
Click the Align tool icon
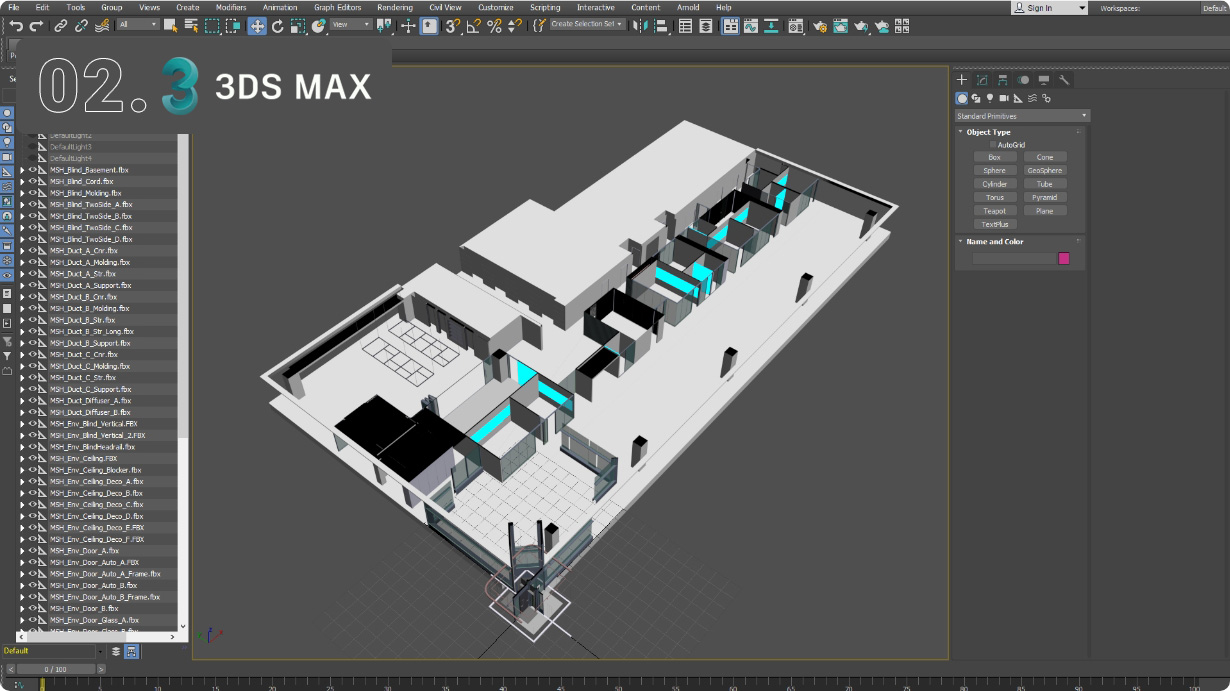pos(661,26)
